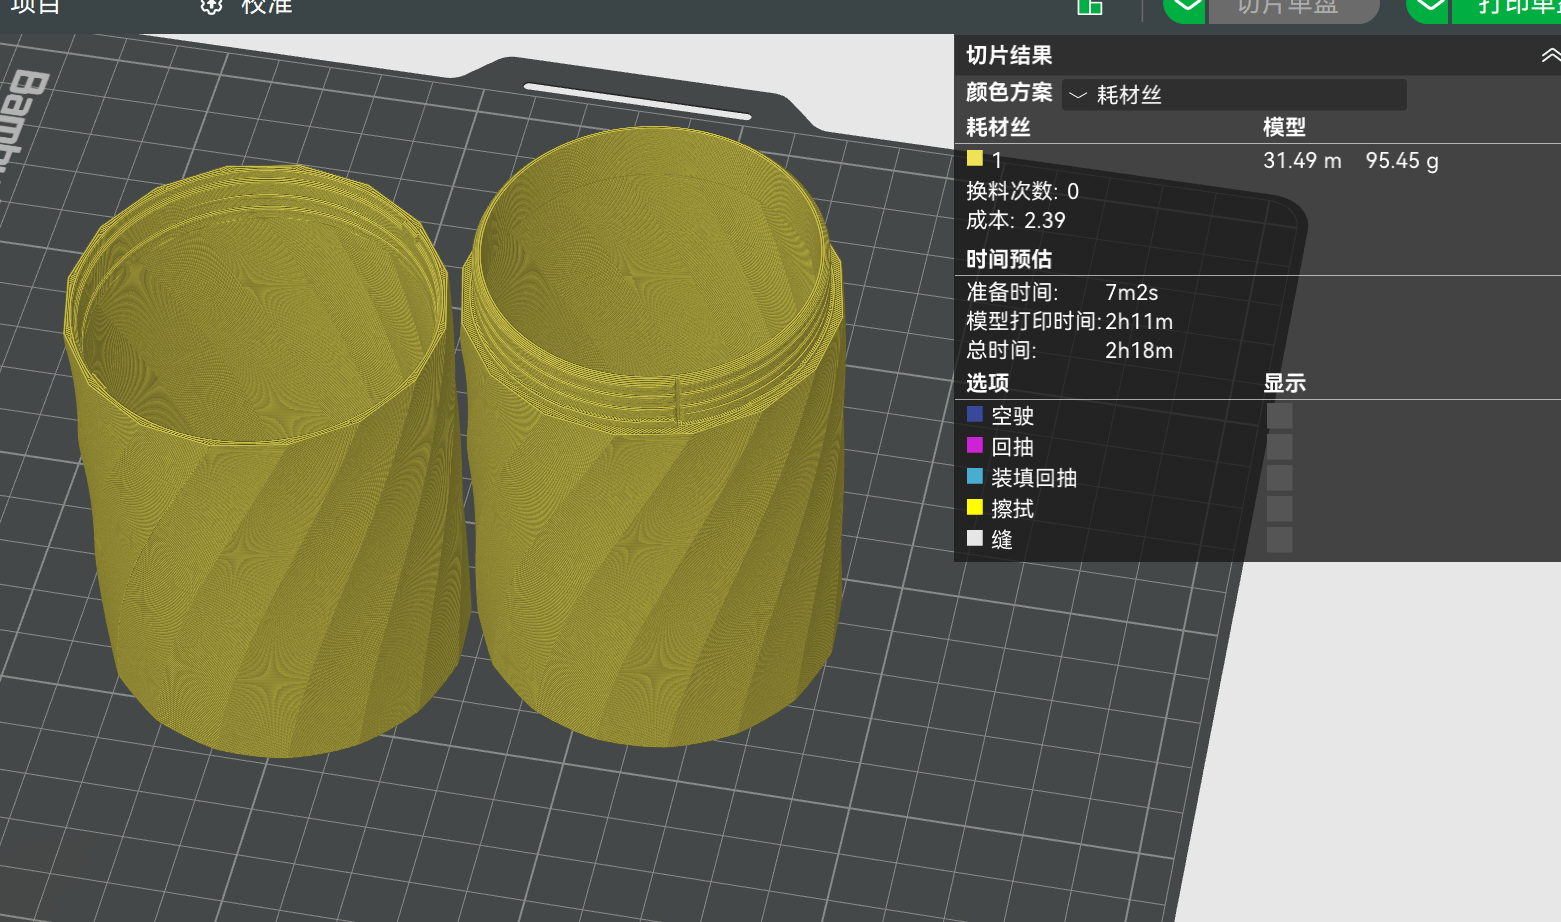Image resolution: width=1561 pixels, height=922 pixels.
Task: Click the 31.49 m filament length value
Action: [1302, 160]
